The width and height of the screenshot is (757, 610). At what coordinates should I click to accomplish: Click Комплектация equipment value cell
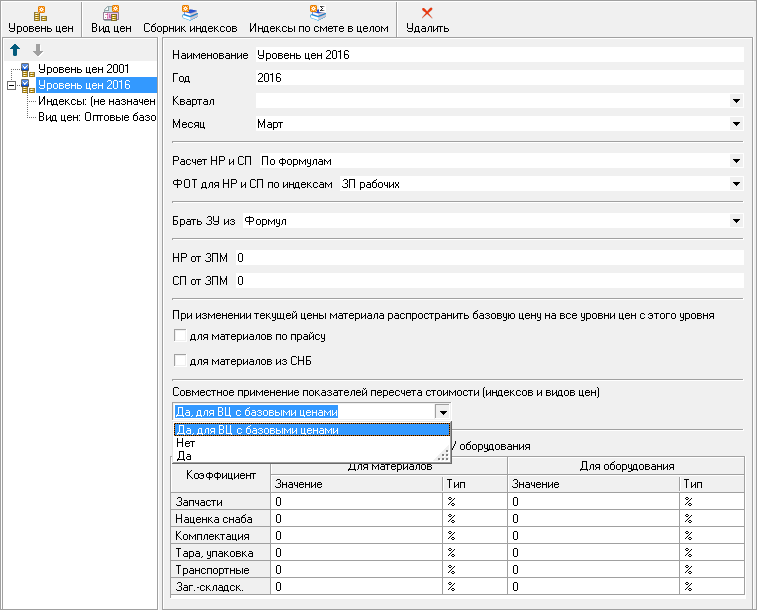pos(593,535)
